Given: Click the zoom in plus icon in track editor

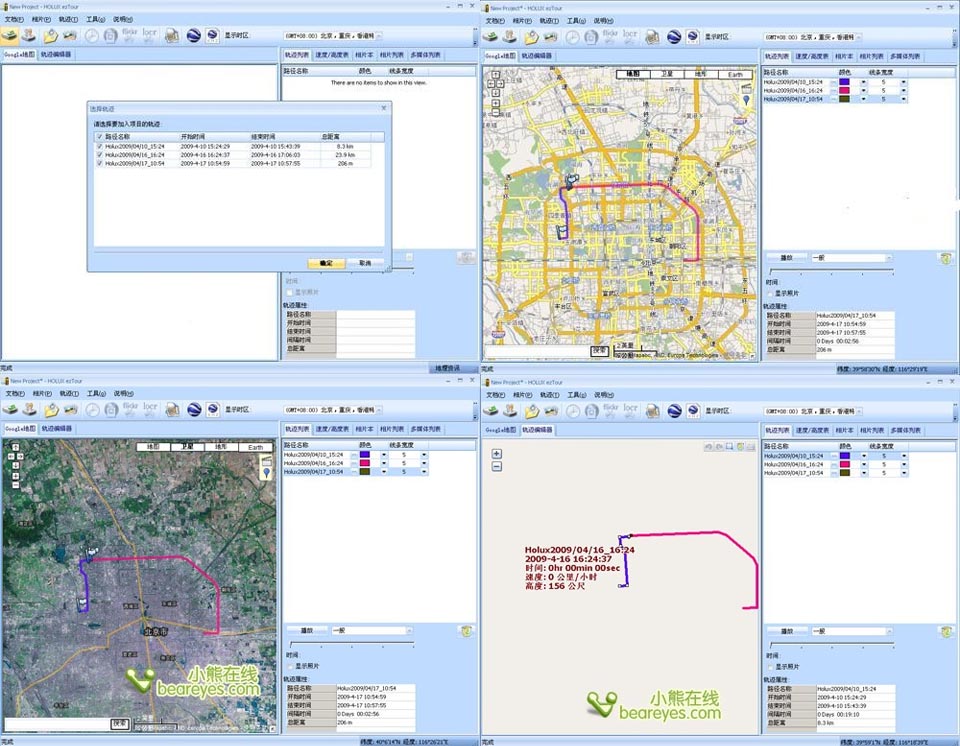Looking at the screenshot, I should 497,454.
